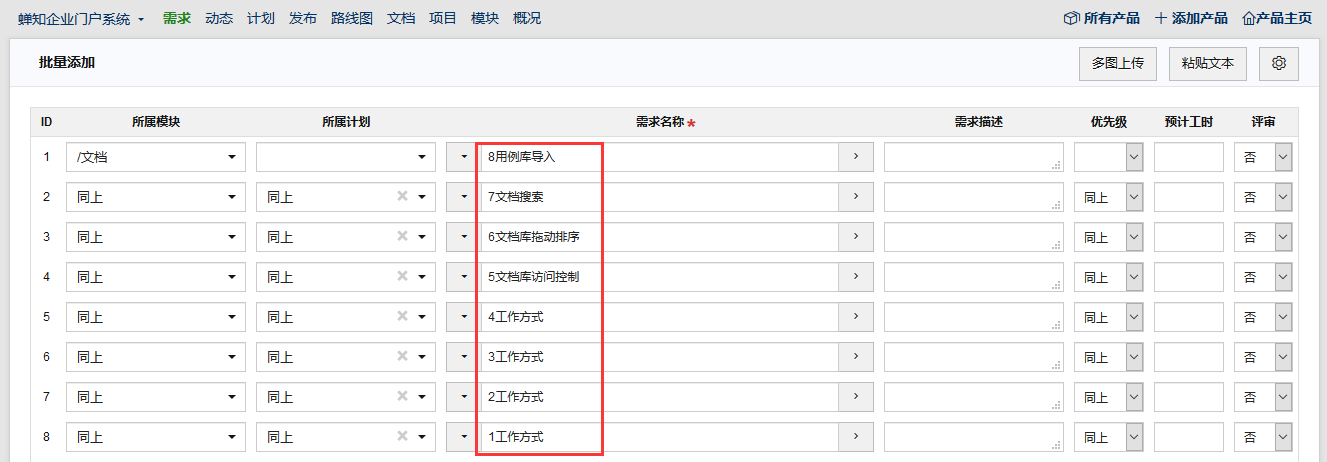The width and height of the screenshot is (1327, 462).
Task: Clear the plan selection in row 8
Action: (x=402, y=437)
